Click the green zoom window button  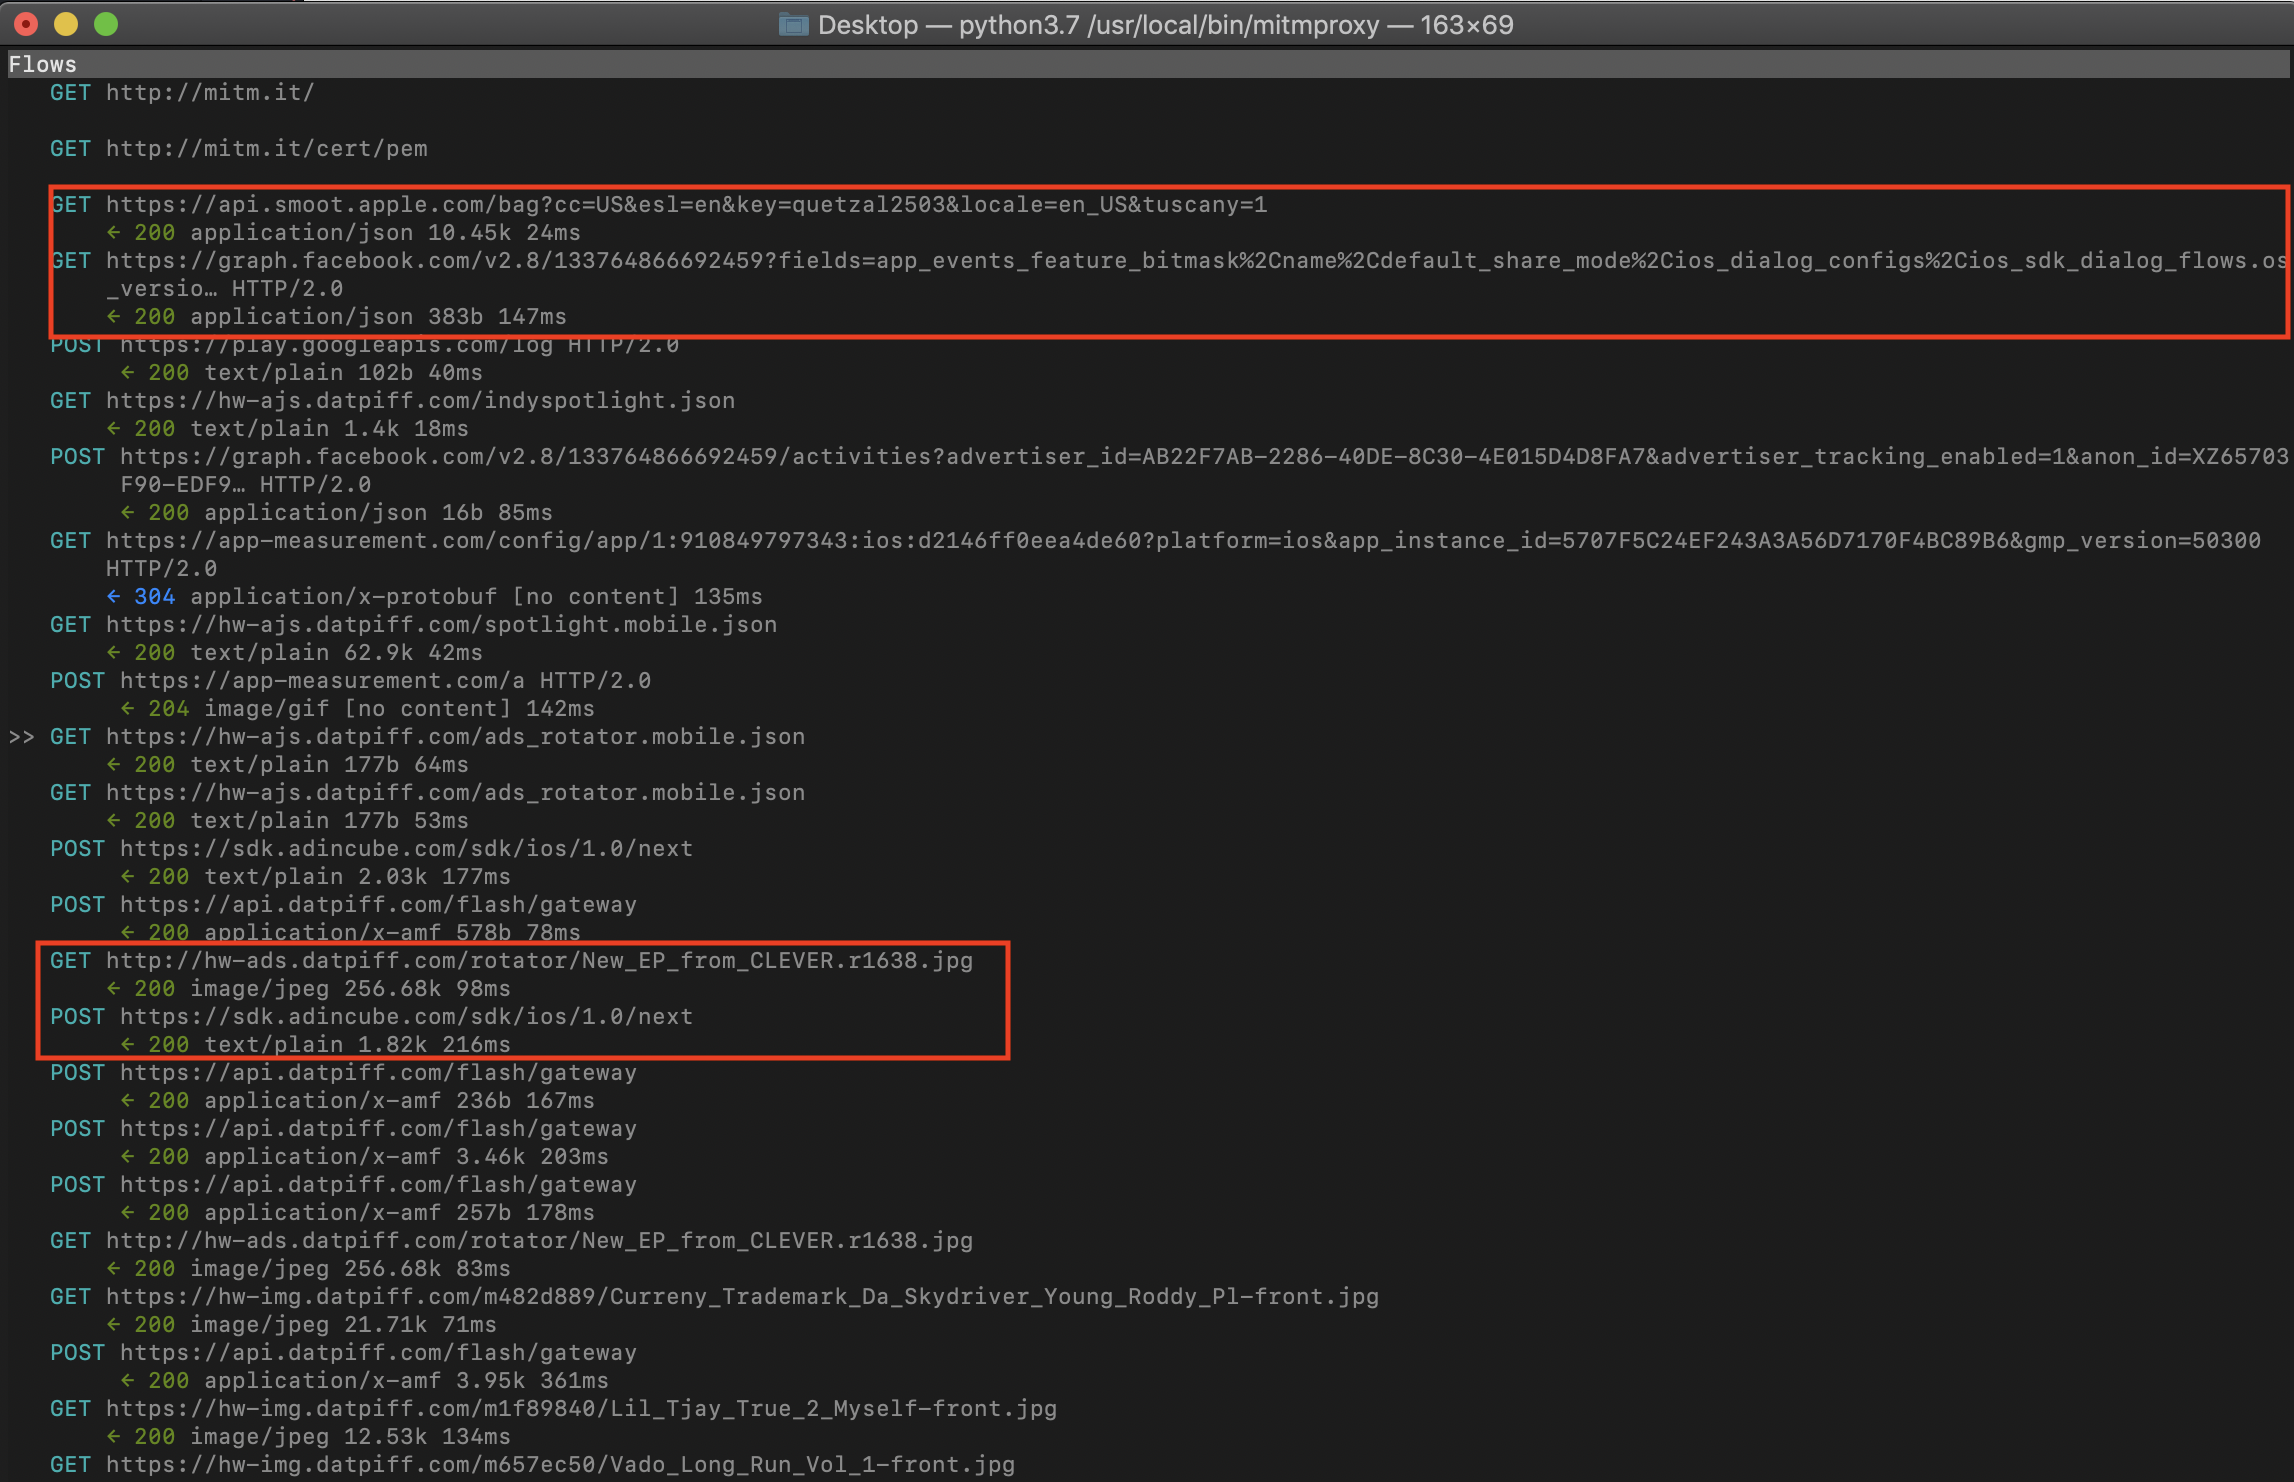[106, 24]
